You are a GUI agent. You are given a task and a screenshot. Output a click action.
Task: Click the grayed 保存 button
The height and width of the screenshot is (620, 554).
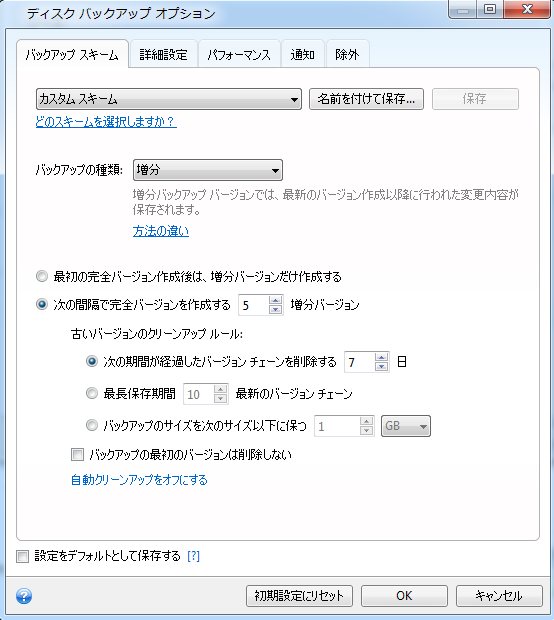475,99
